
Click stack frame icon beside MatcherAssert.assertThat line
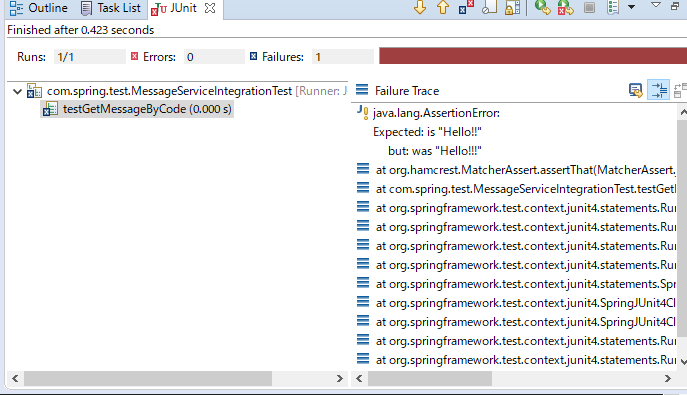pos(363,169)
